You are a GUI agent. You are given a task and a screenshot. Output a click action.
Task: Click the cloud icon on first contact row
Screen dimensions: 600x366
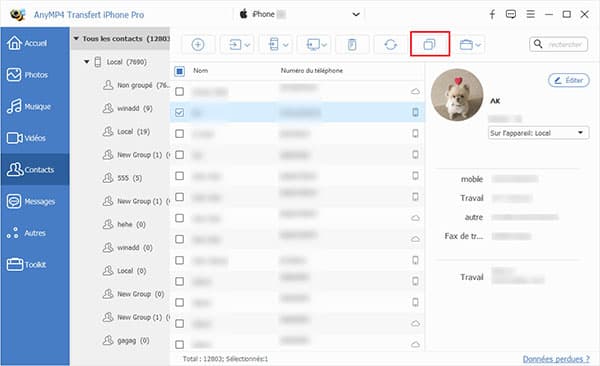tap(415, 92)
